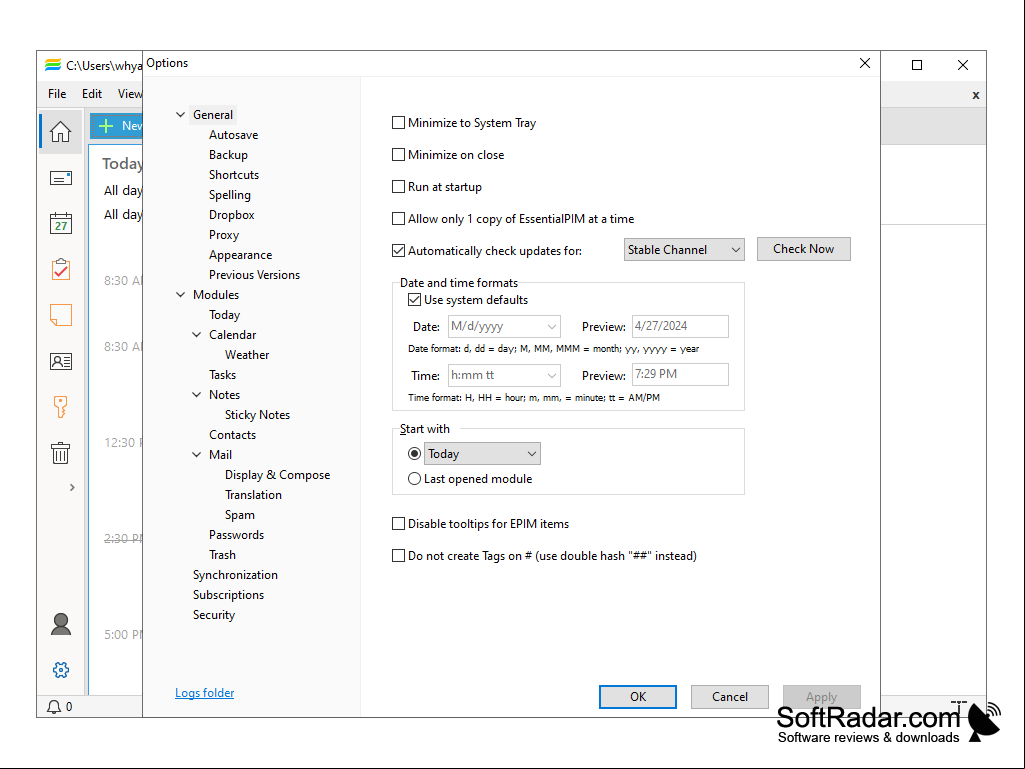Collapse the Notes tree node

coord(196,394)
